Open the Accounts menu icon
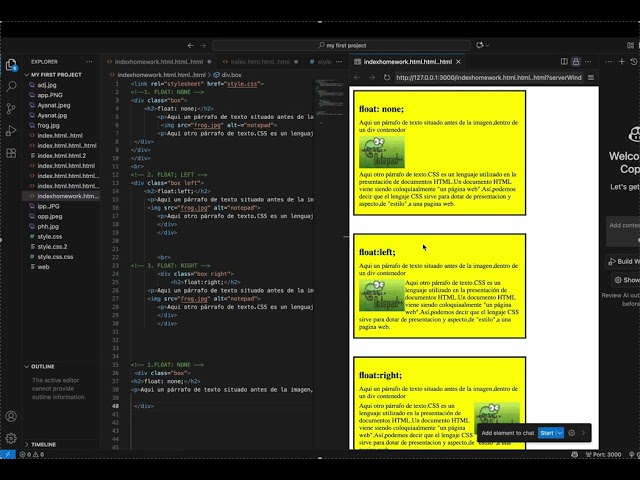640x480 pixels. (x=11, y=416)
